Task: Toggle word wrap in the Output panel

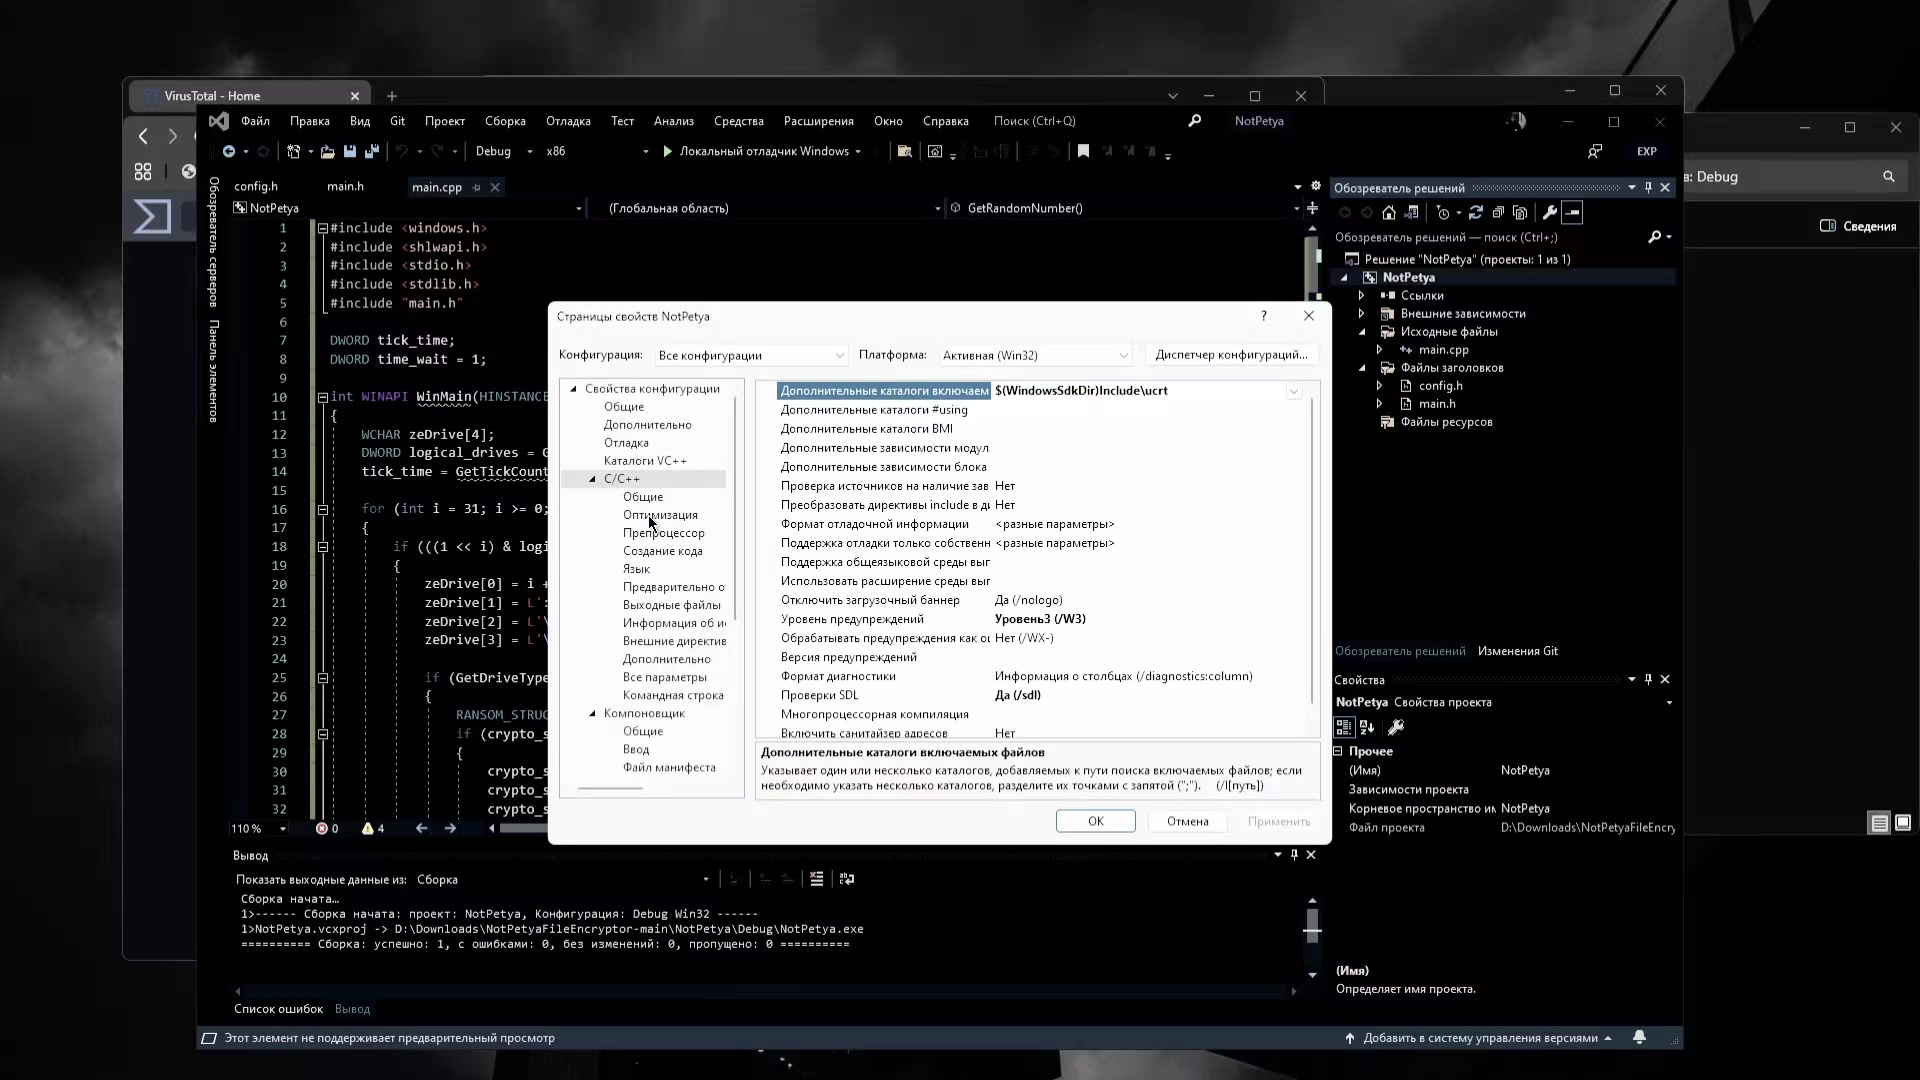Action: click(x=847, y=880)
